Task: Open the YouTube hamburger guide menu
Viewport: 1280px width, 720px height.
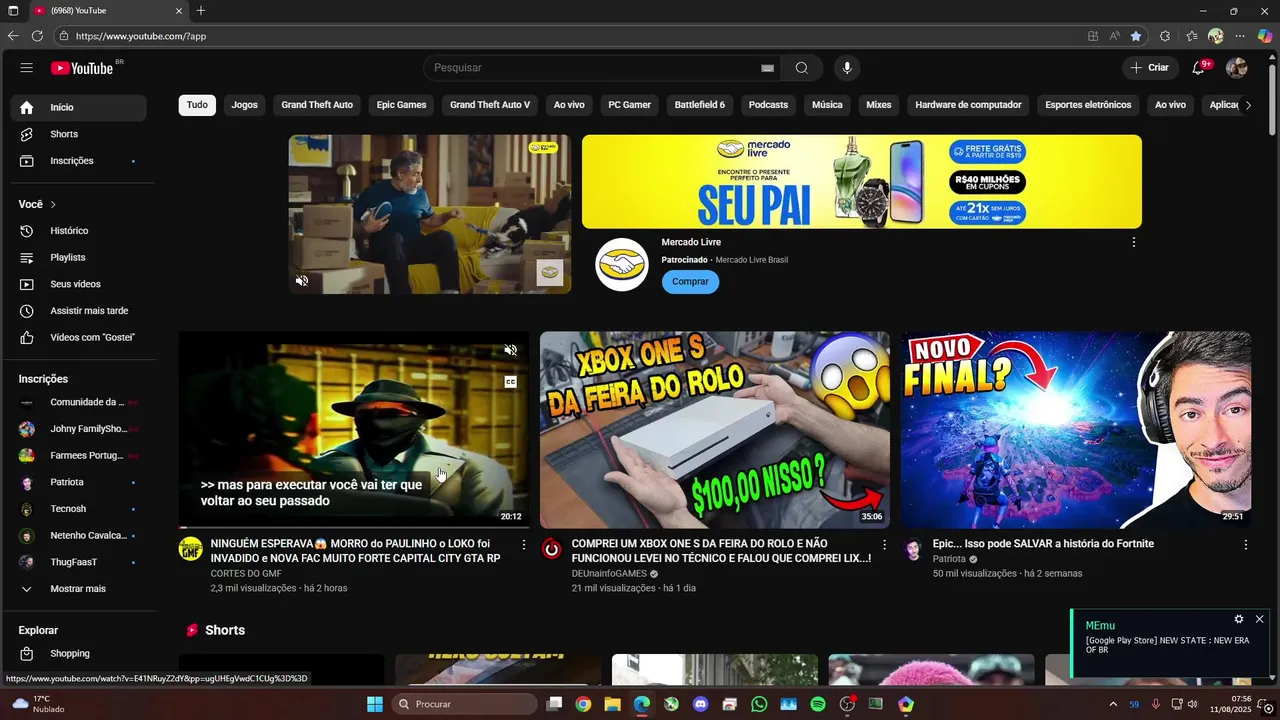Action: click(x=27, y=68)
